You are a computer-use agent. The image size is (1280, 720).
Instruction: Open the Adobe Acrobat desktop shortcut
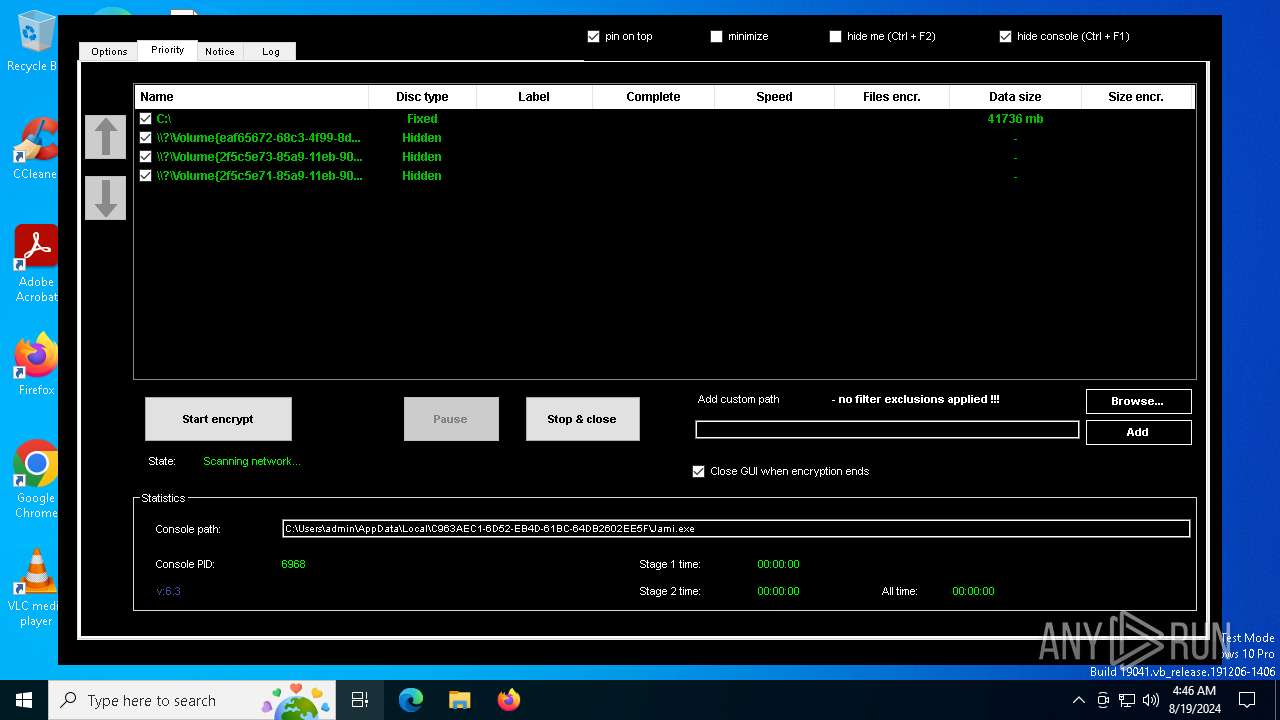[35, 264]
